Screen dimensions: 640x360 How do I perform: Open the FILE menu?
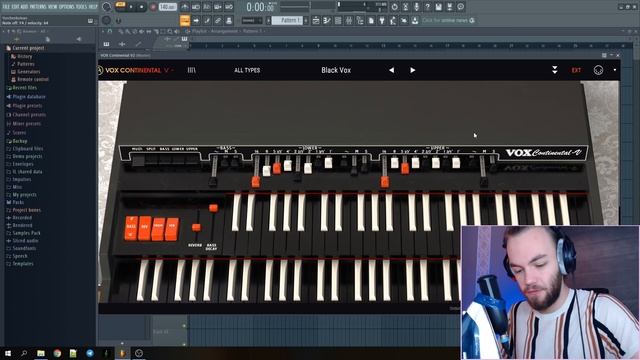coord(6,7)
